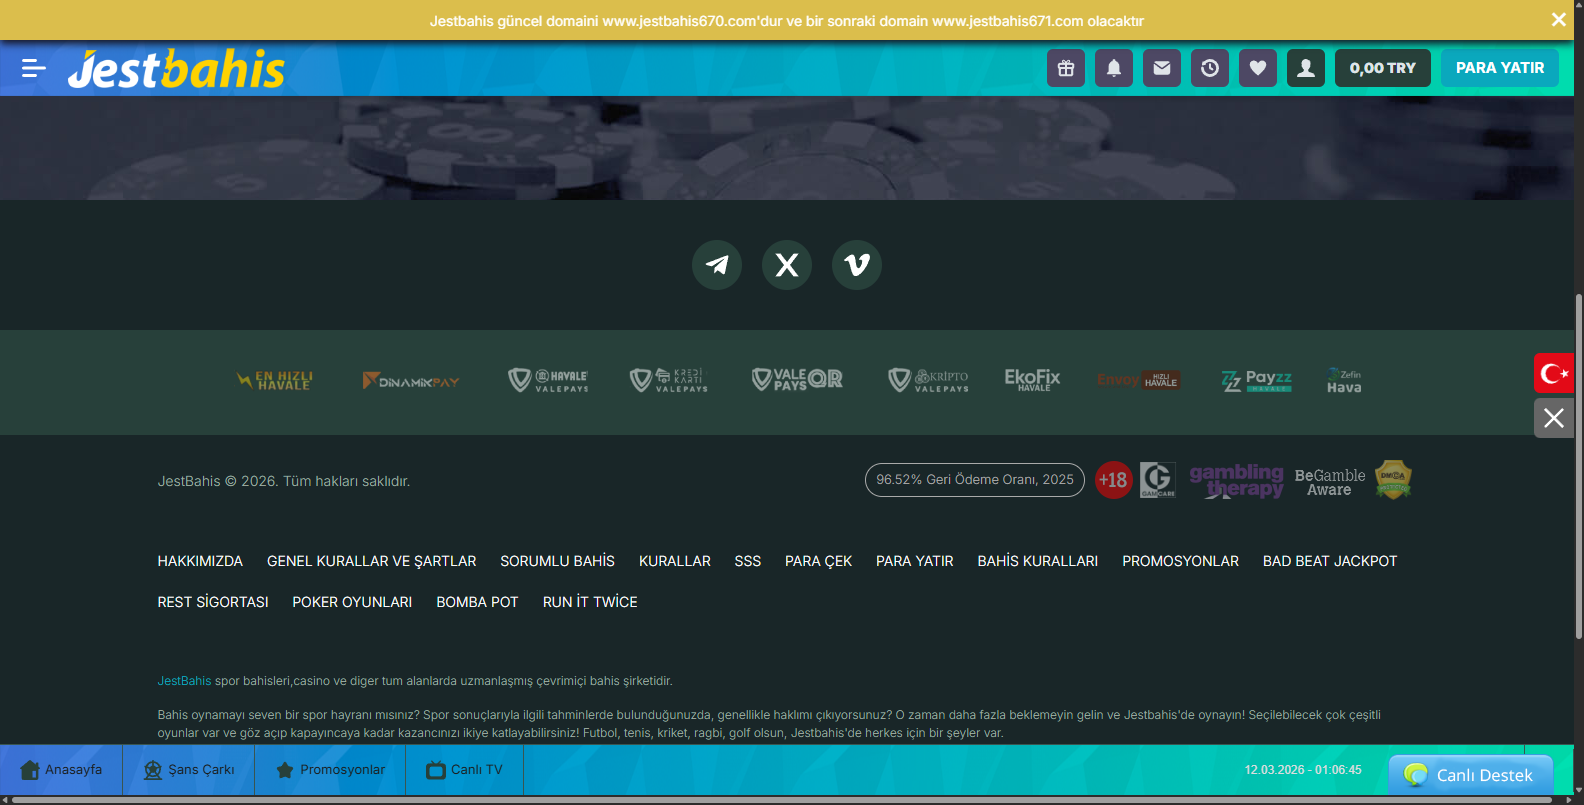This screenshot has width=1584, height=805.
Task: Choose the EkoFix Havale logo
Action: click(x=1032, y=380)
